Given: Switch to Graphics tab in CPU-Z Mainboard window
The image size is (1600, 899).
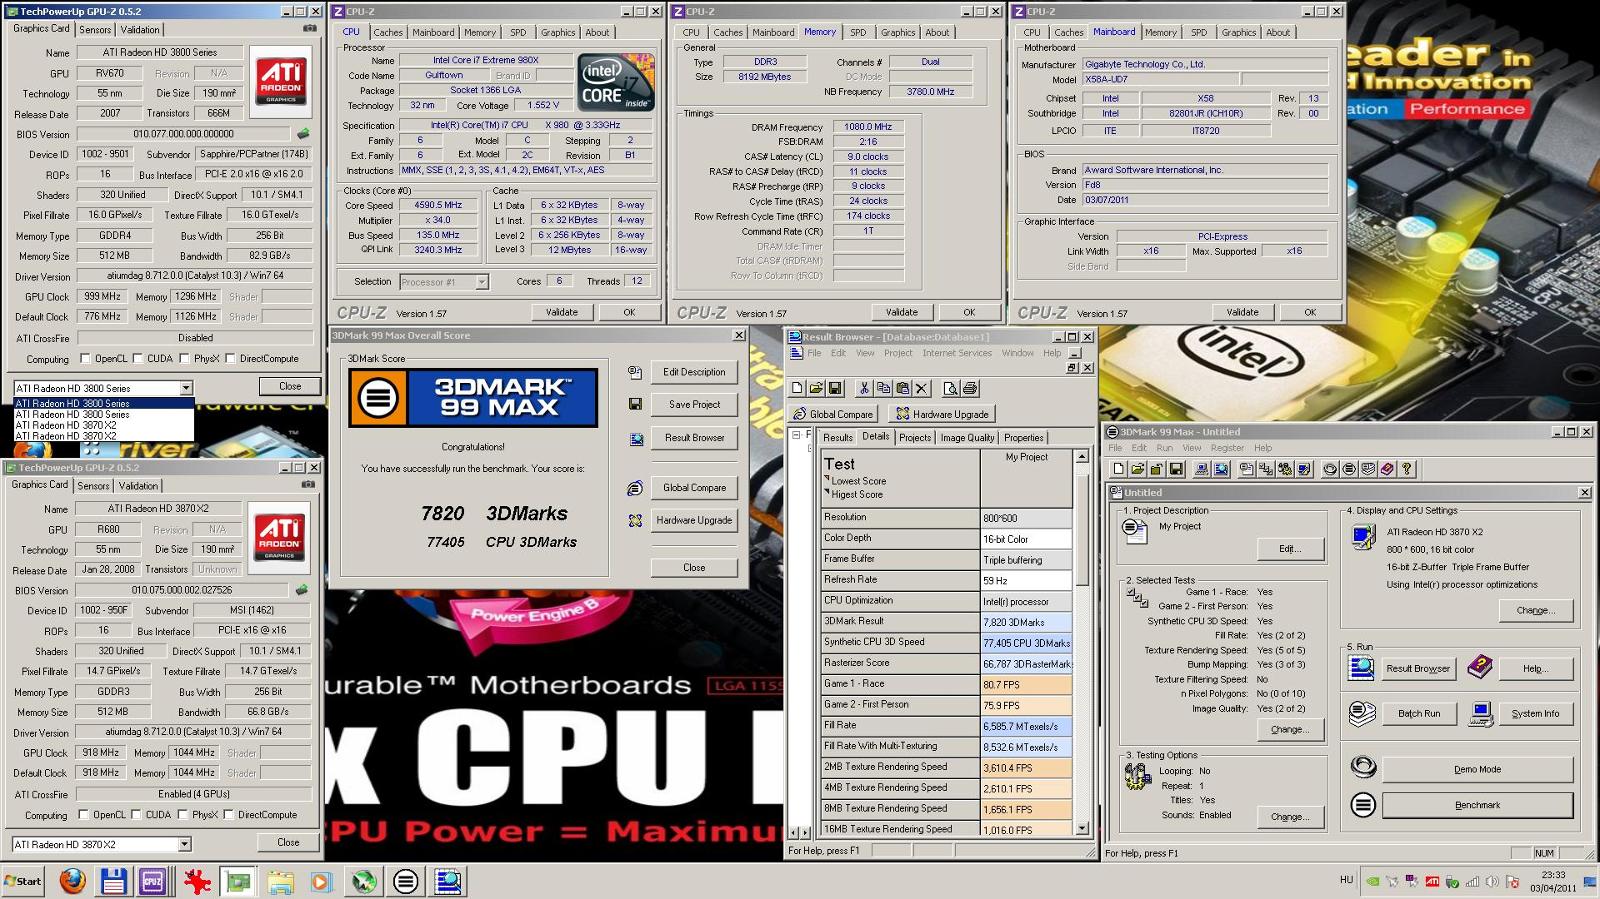Looking at the screenshot, I should (x=1238, y=32).
